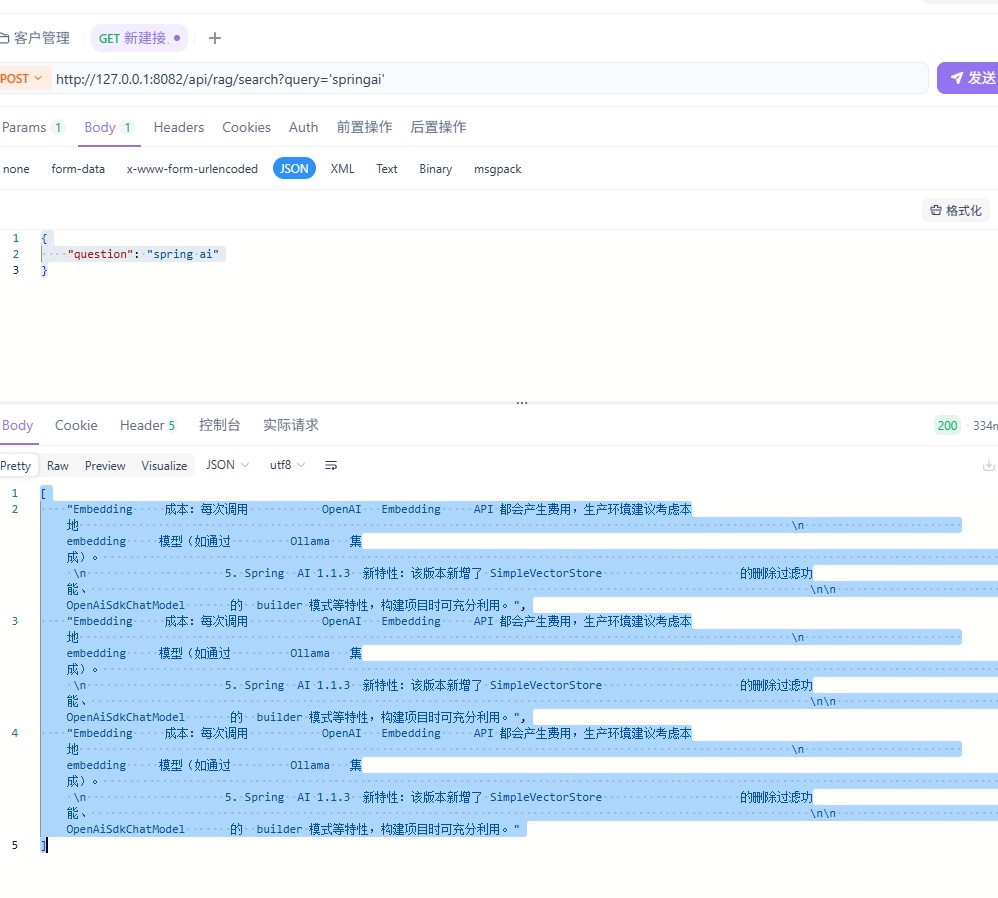Screen dimensions: 998x898
Task: Click the 格式化 format button
Action: [955, 210]
